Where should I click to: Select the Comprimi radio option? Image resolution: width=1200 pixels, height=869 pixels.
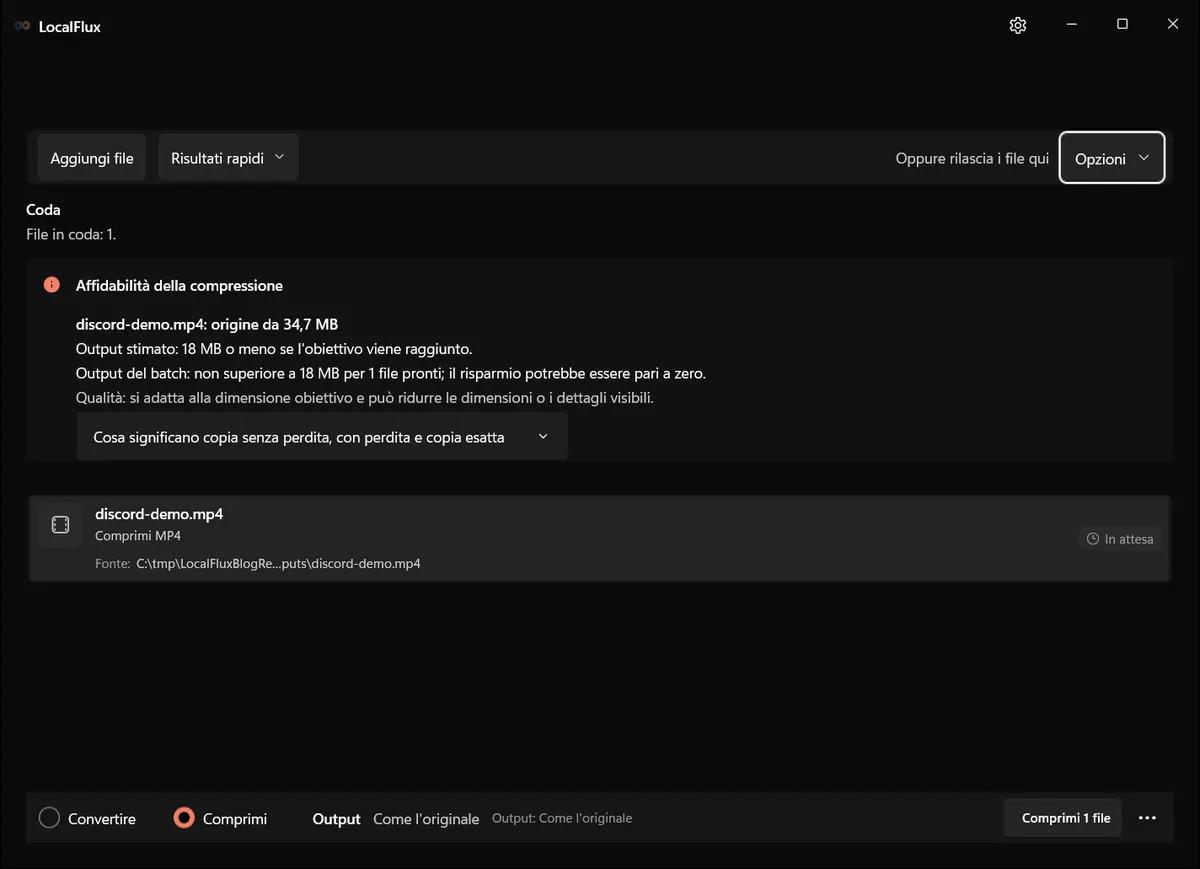[220, 818]
